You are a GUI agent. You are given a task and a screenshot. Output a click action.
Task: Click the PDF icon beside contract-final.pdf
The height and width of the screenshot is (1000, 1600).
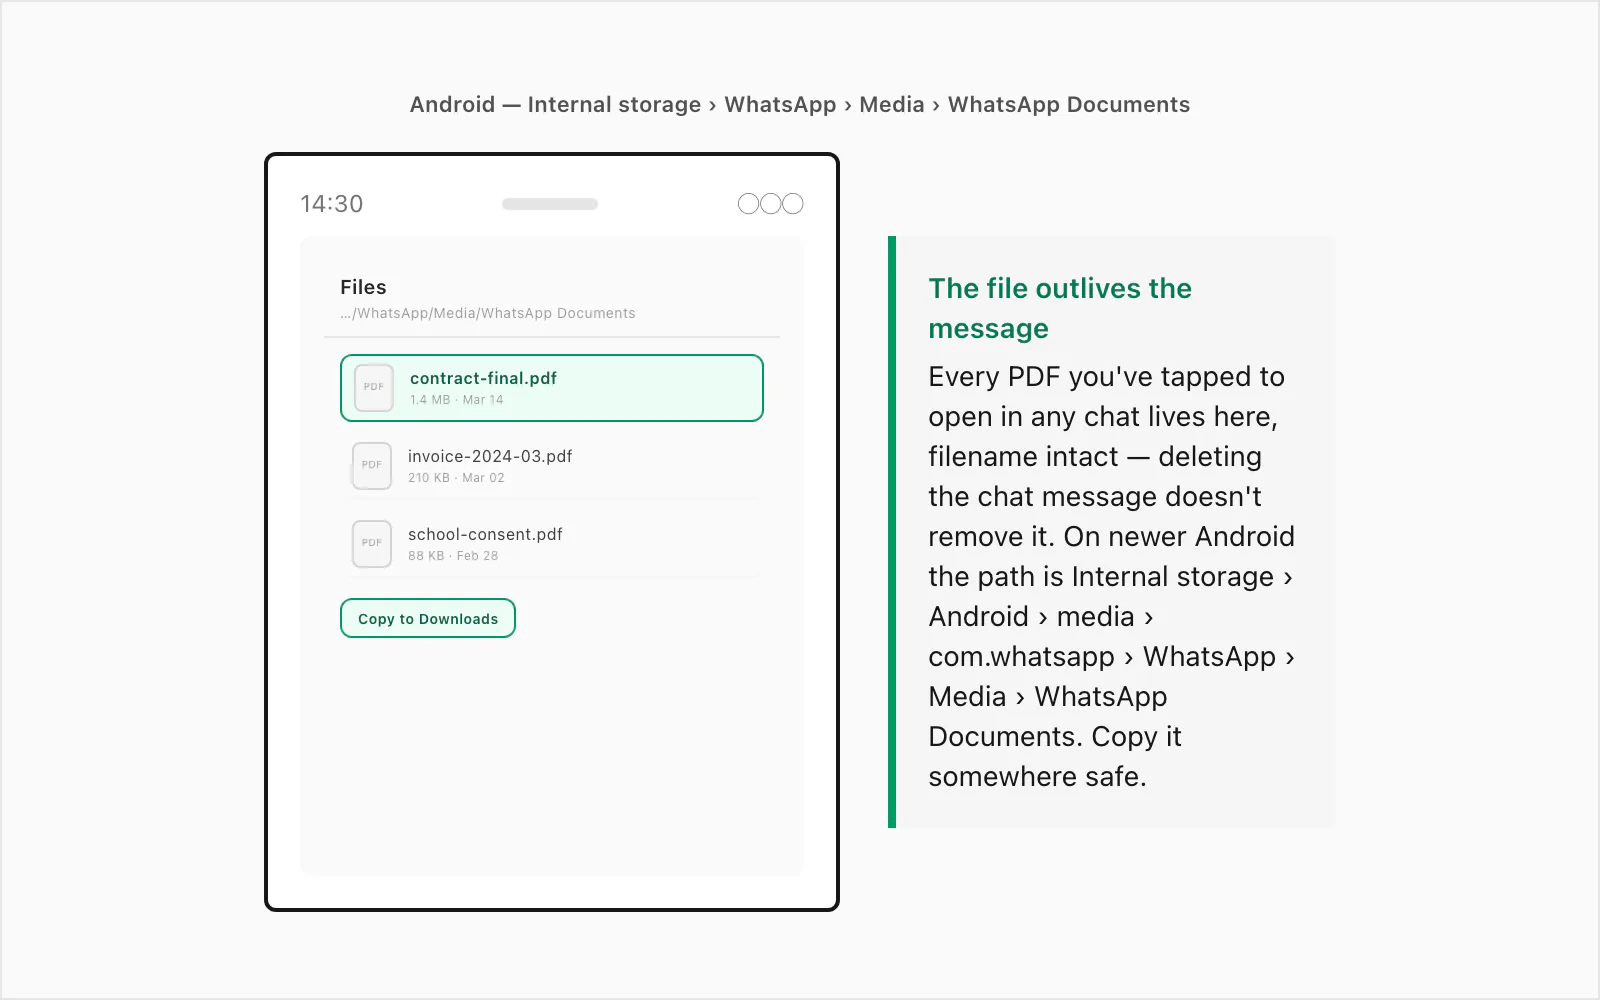(x=374, y=388)
